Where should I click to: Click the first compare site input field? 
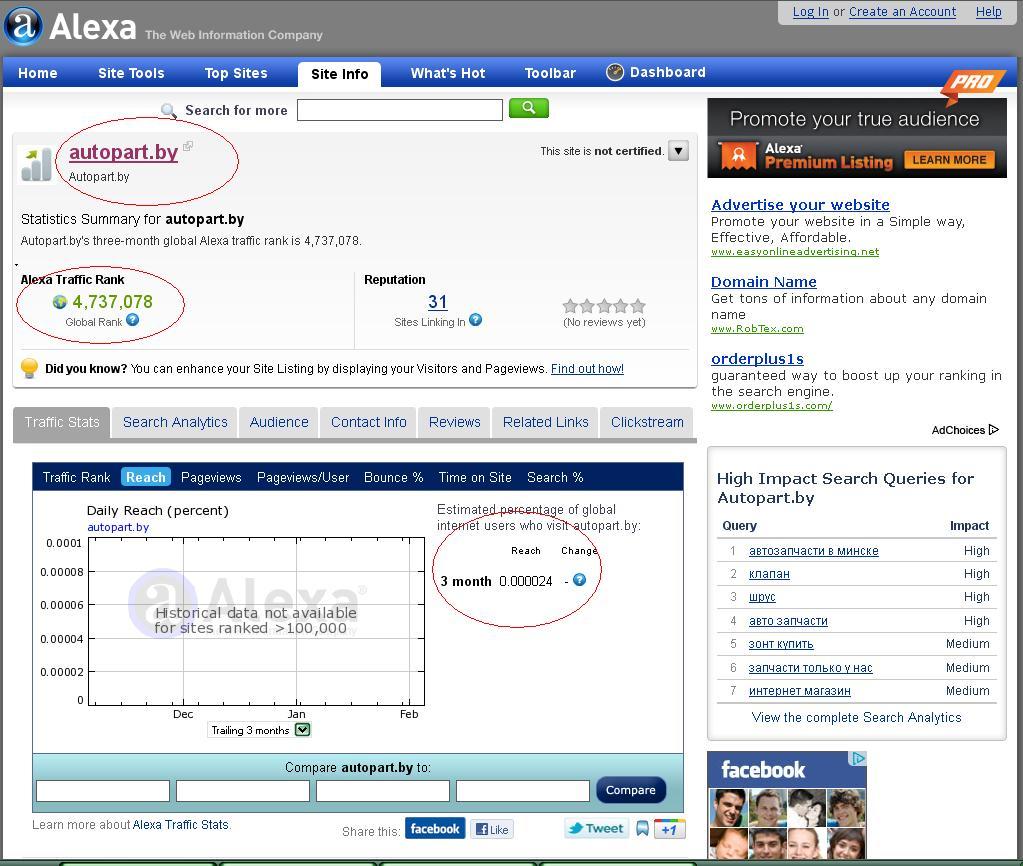tap(103, 791)
